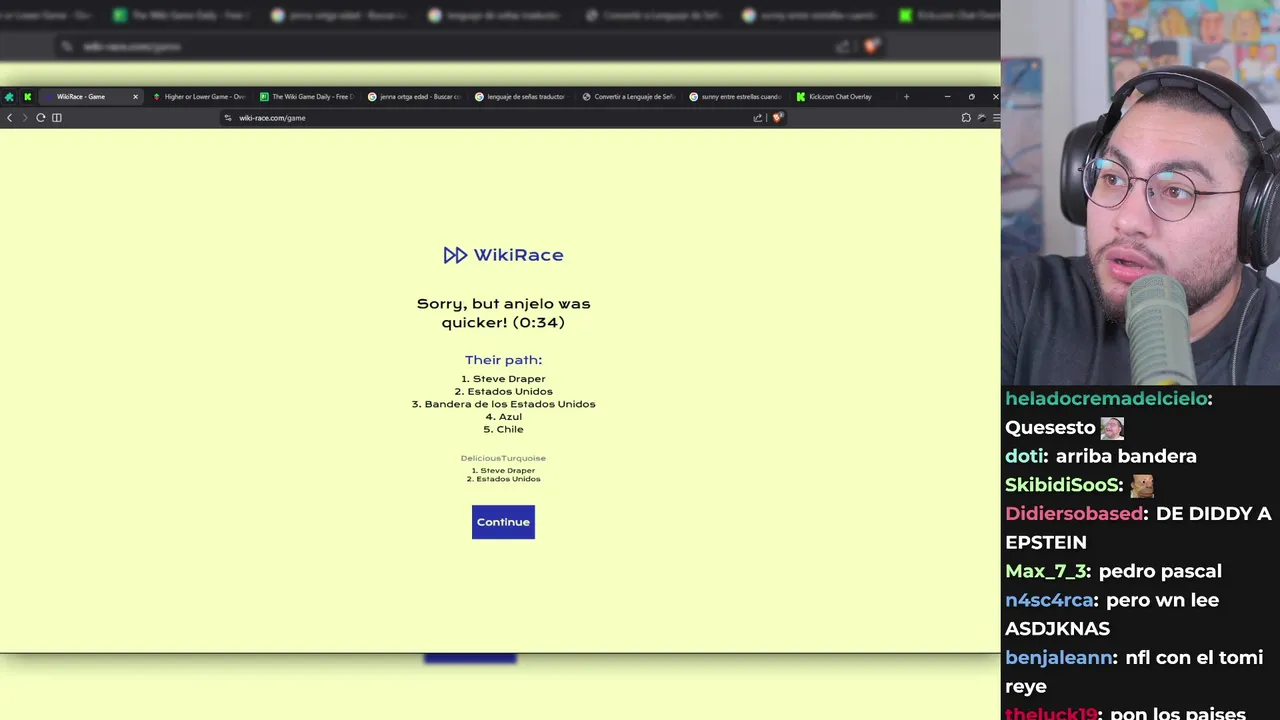Image resolution: width=1280 pixels, height=720 pixels.
Task: Click the DeliciousTurquoise player name
Action: (x=503, y=458)
